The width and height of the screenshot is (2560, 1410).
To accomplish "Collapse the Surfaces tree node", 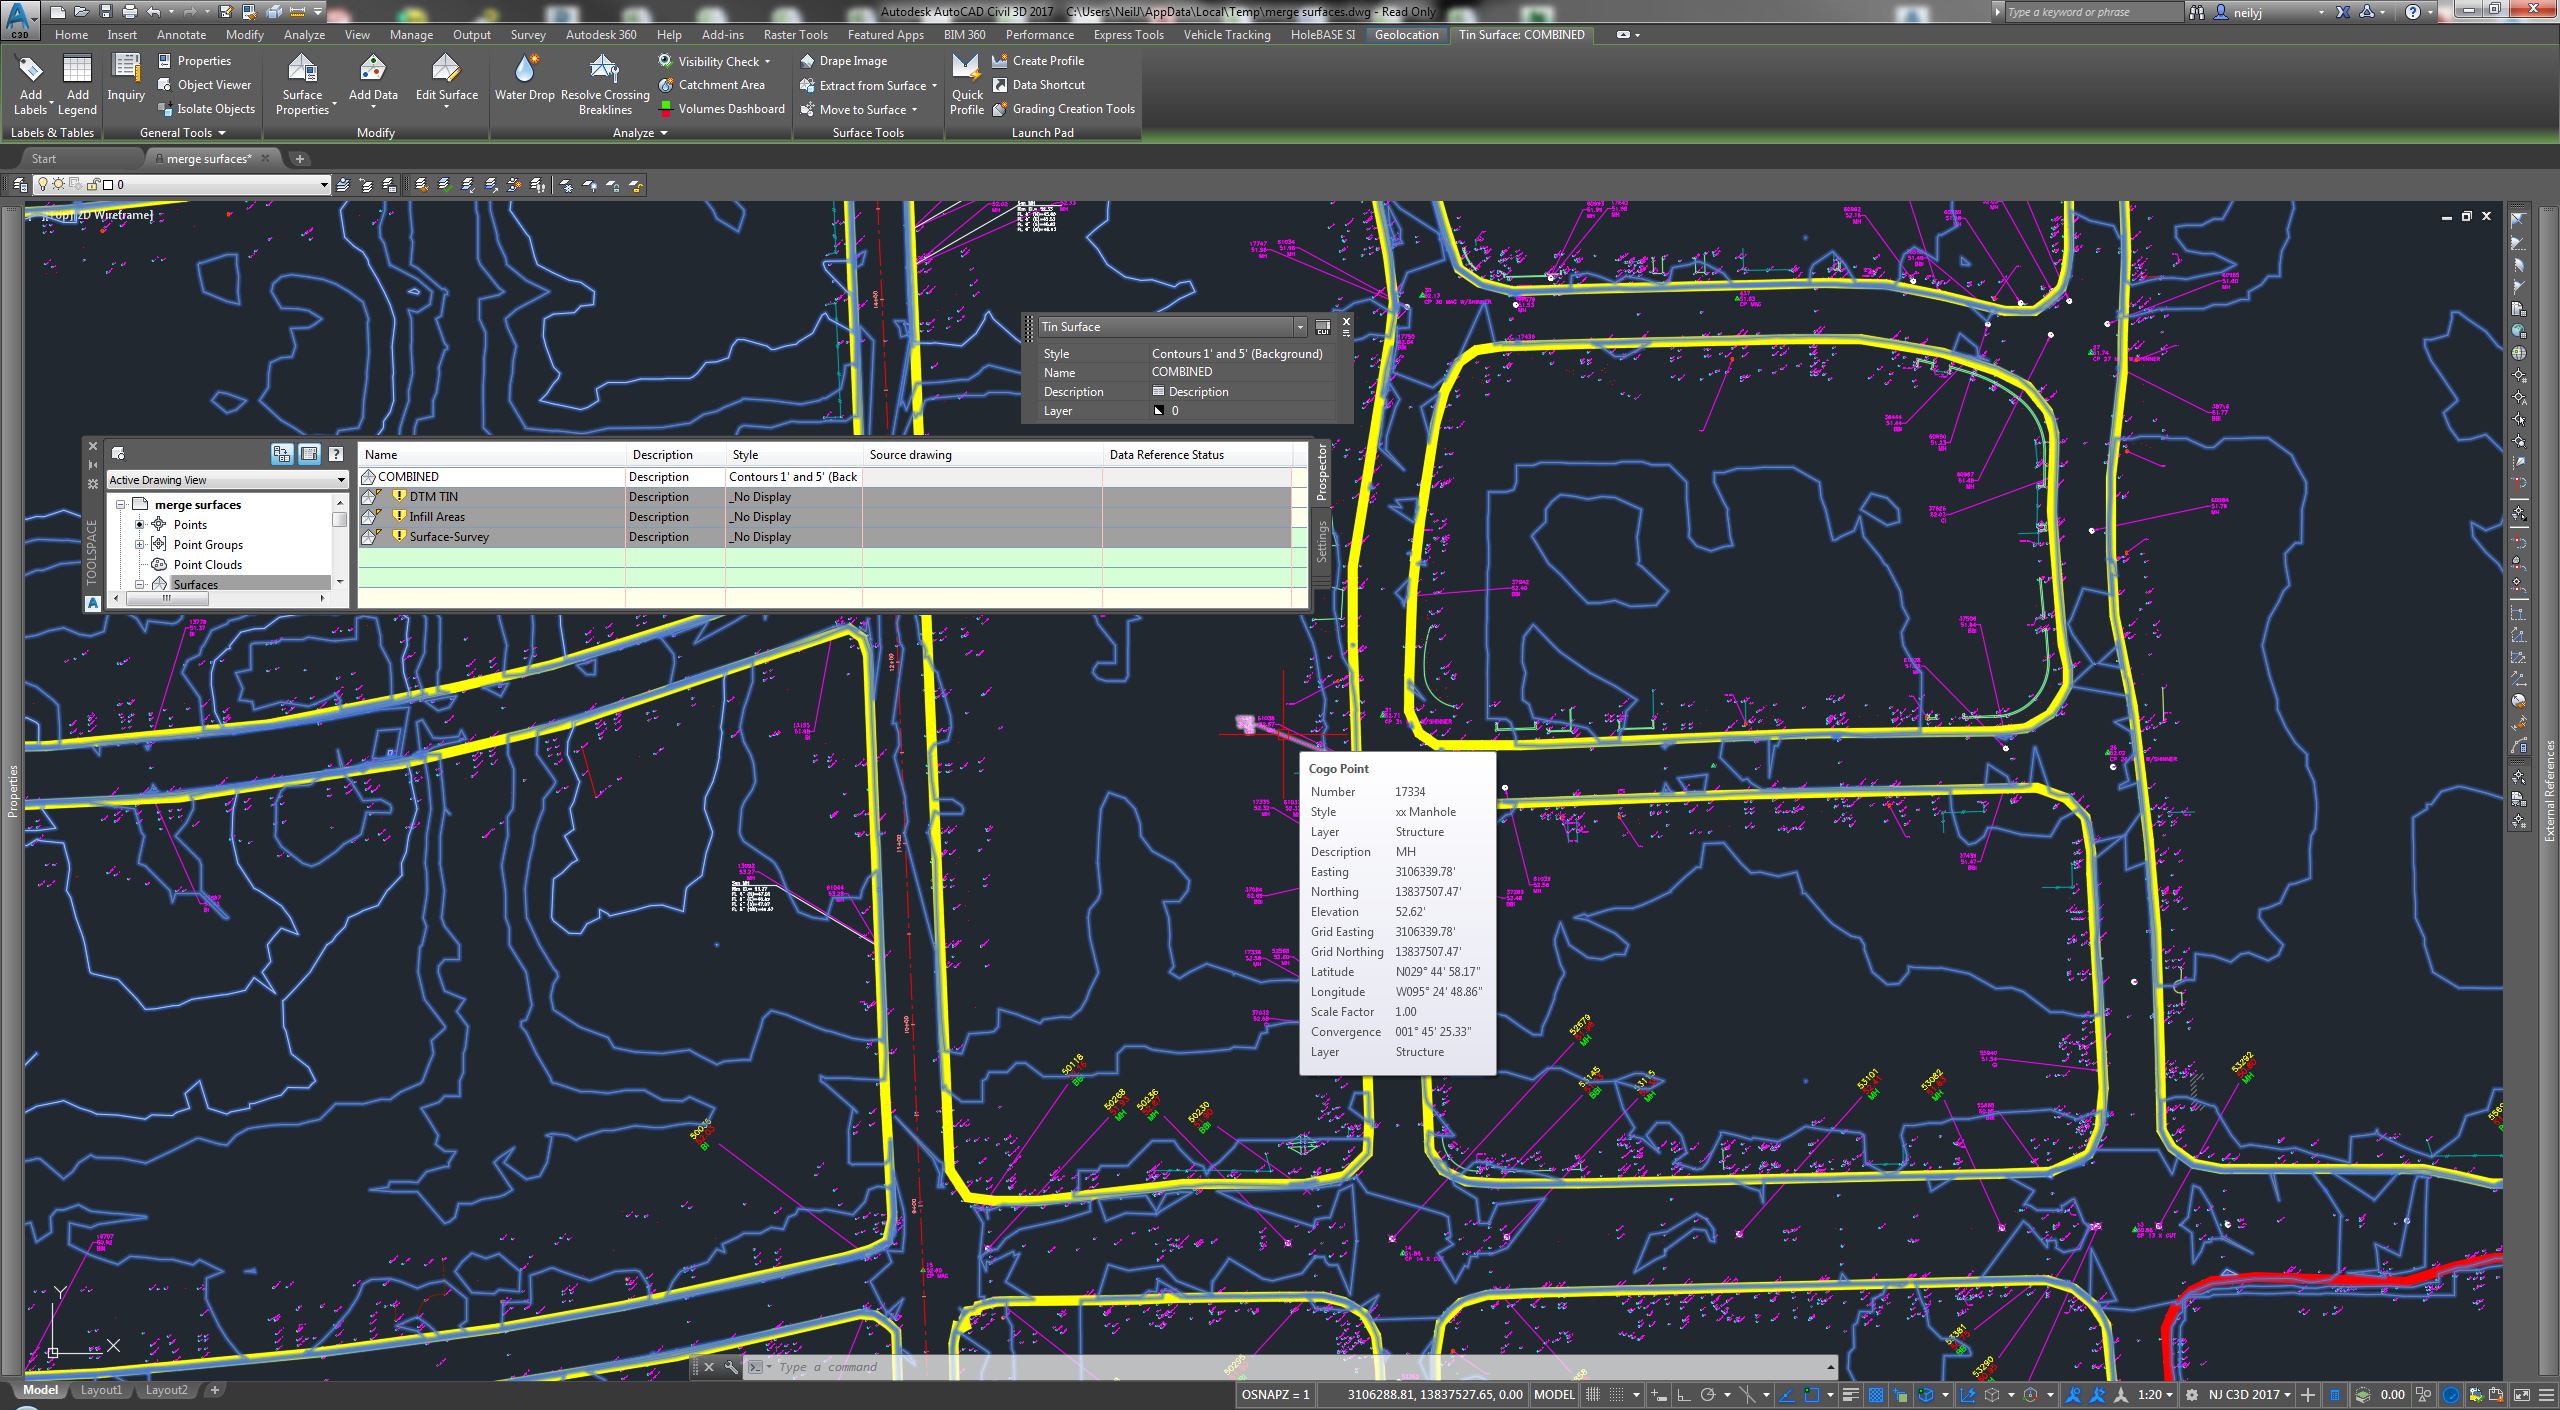I will click(140, 585).
